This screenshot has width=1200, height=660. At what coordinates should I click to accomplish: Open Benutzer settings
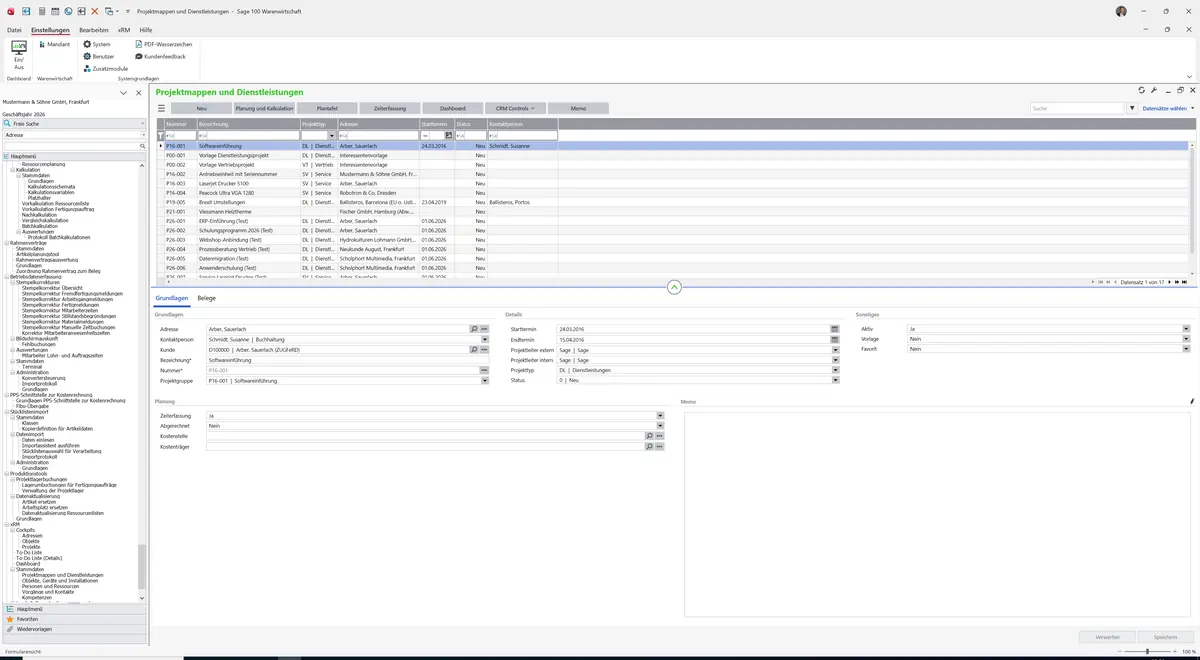98,56
